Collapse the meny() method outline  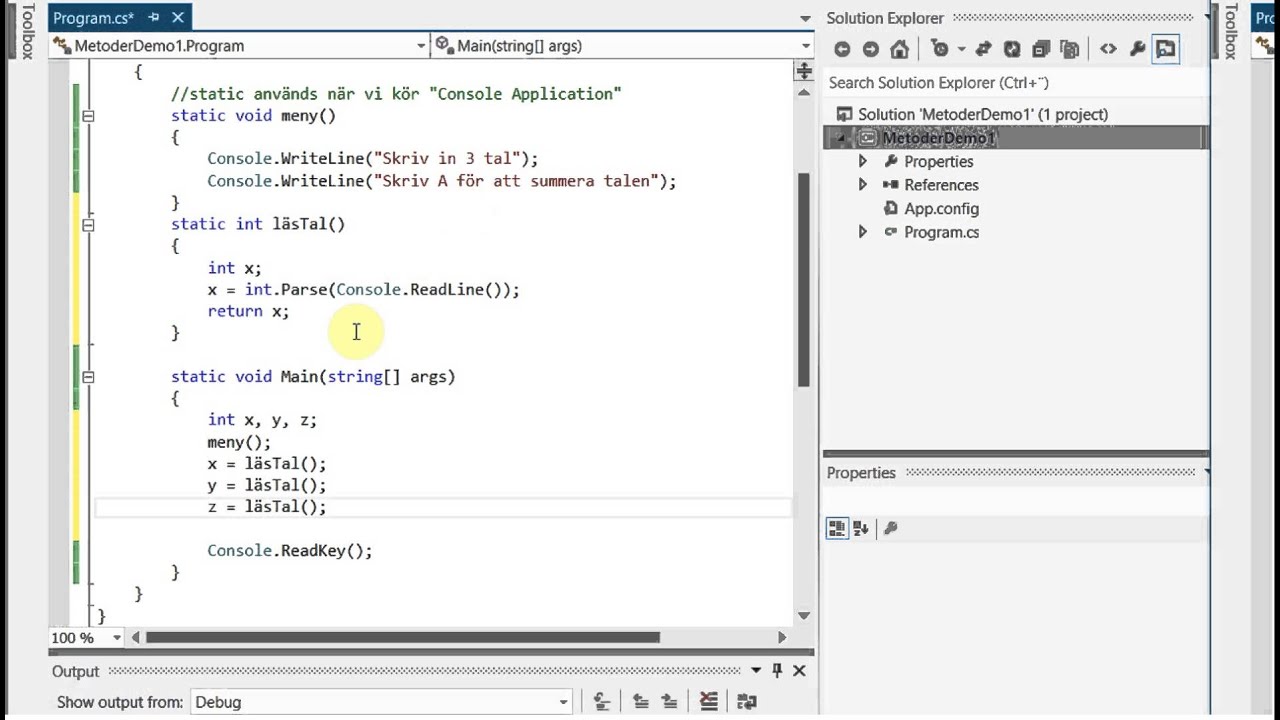[88, 116]
